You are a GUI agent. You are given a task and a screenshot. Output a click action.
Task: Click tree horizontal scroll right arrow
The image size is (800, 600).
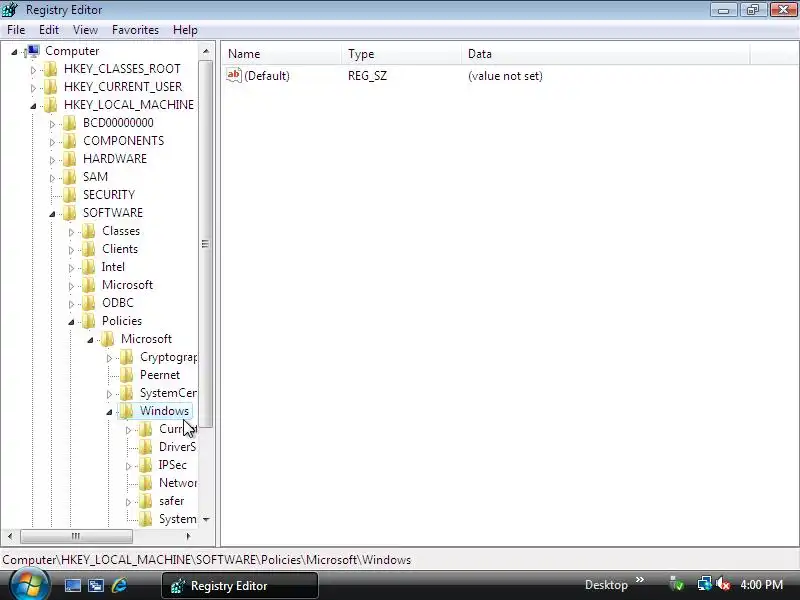click(188, 536)
